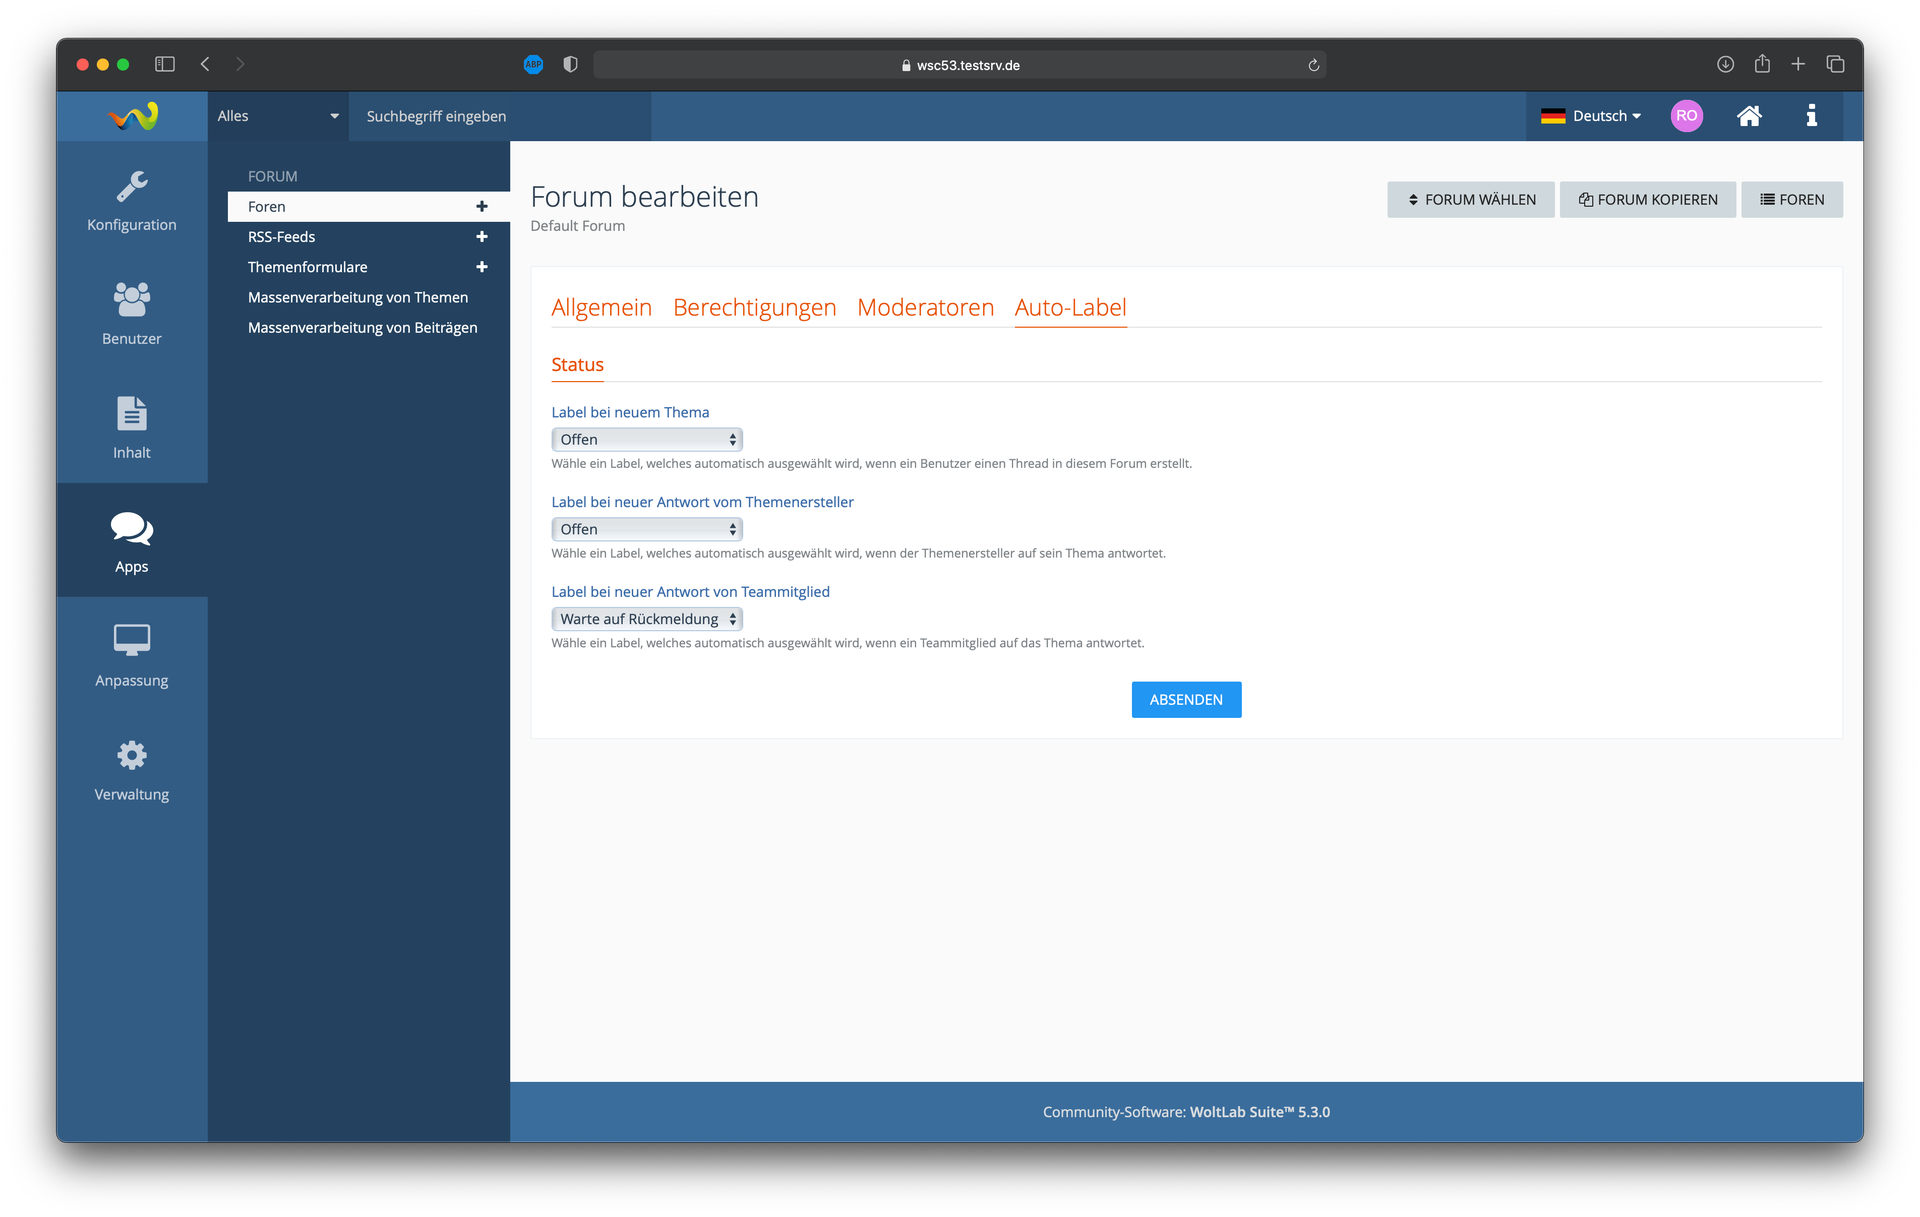Open 'Label bei neuem Thema' dropdown
Screen dimensions: 1920x1217
click(647, 440)
